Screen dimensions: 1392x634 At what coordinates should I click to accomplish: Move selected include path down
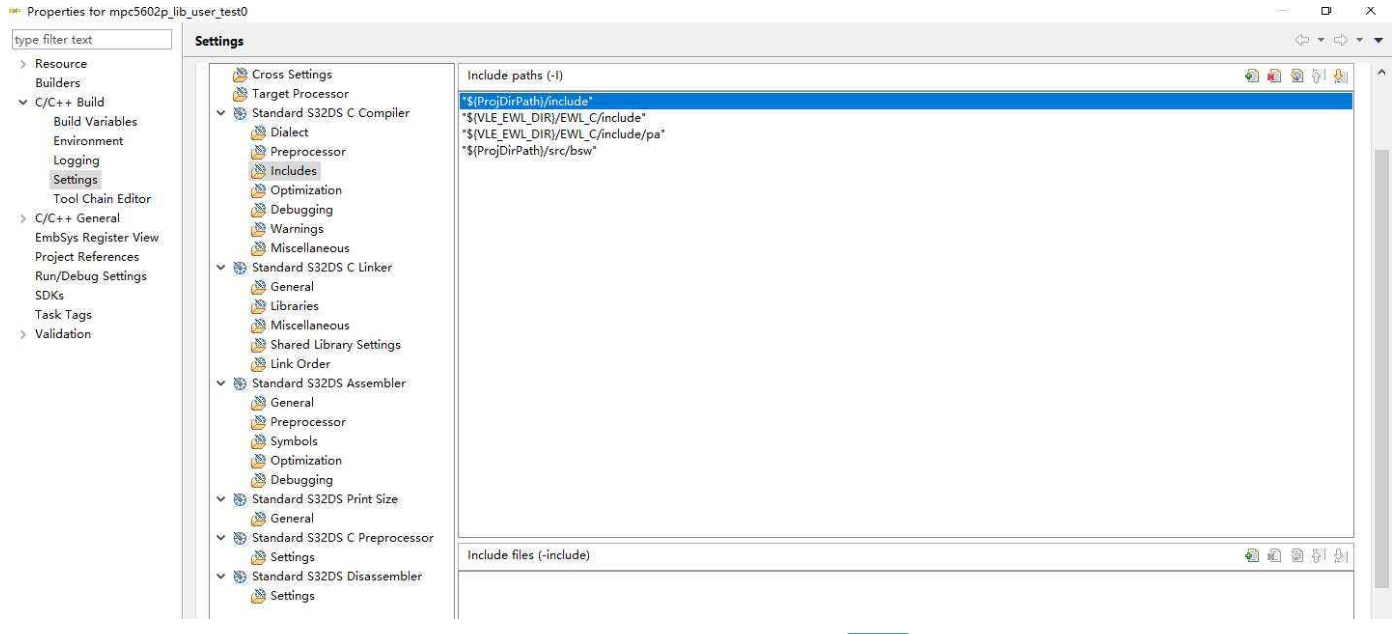coord(1341,76)
